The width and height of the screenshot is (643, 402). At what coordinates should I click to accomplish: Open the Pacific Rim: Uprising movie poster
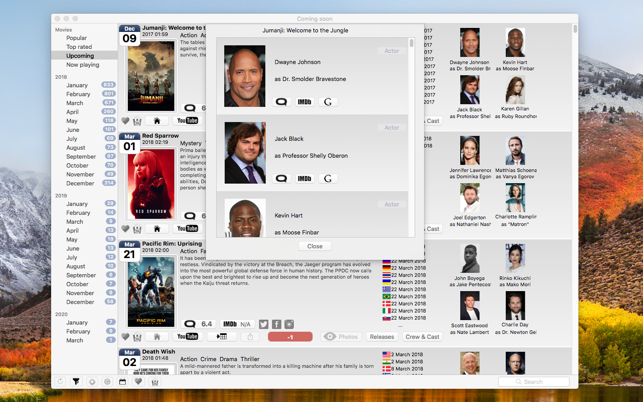[151, 292]
